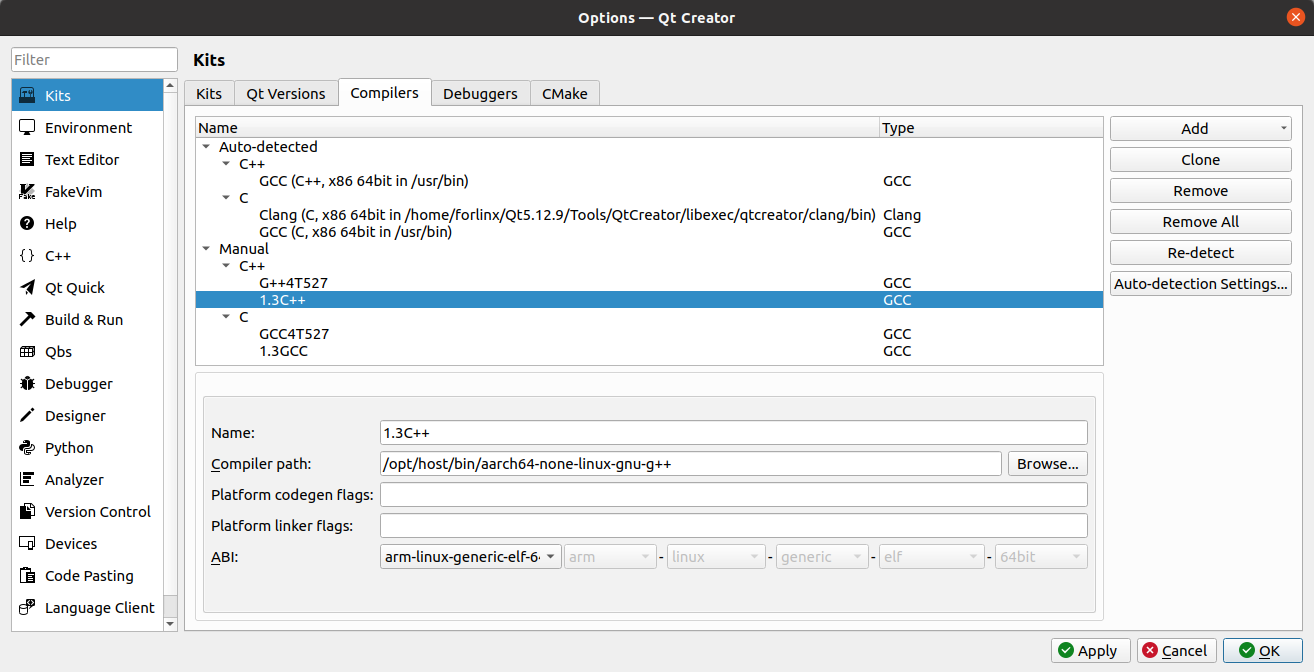Select the Code Pasting icon

click(x=27, y=576)
